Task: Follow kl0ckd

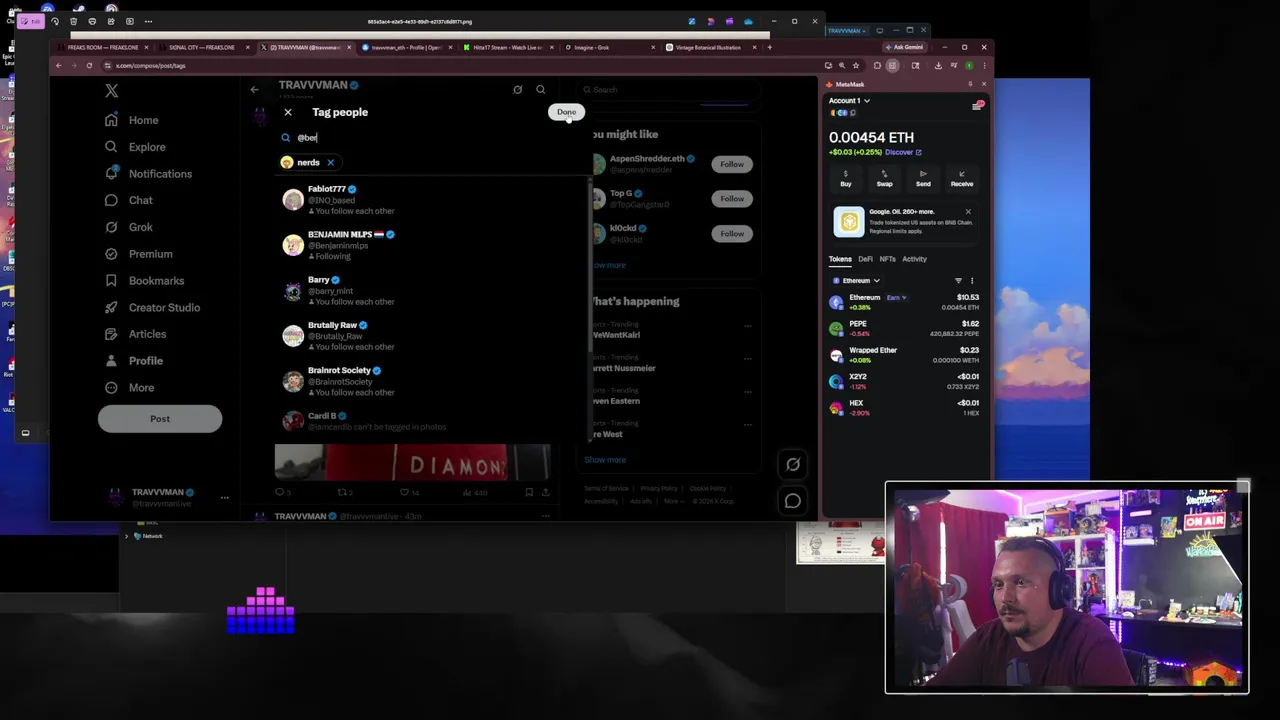Action: point(732,234)
